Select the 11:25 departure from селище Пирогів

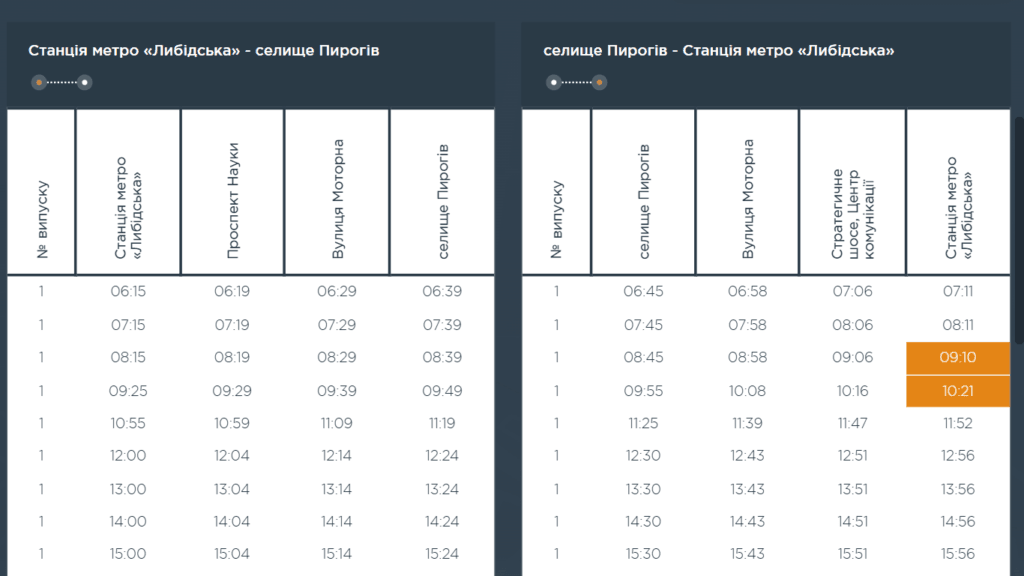[x=644, y=423]
